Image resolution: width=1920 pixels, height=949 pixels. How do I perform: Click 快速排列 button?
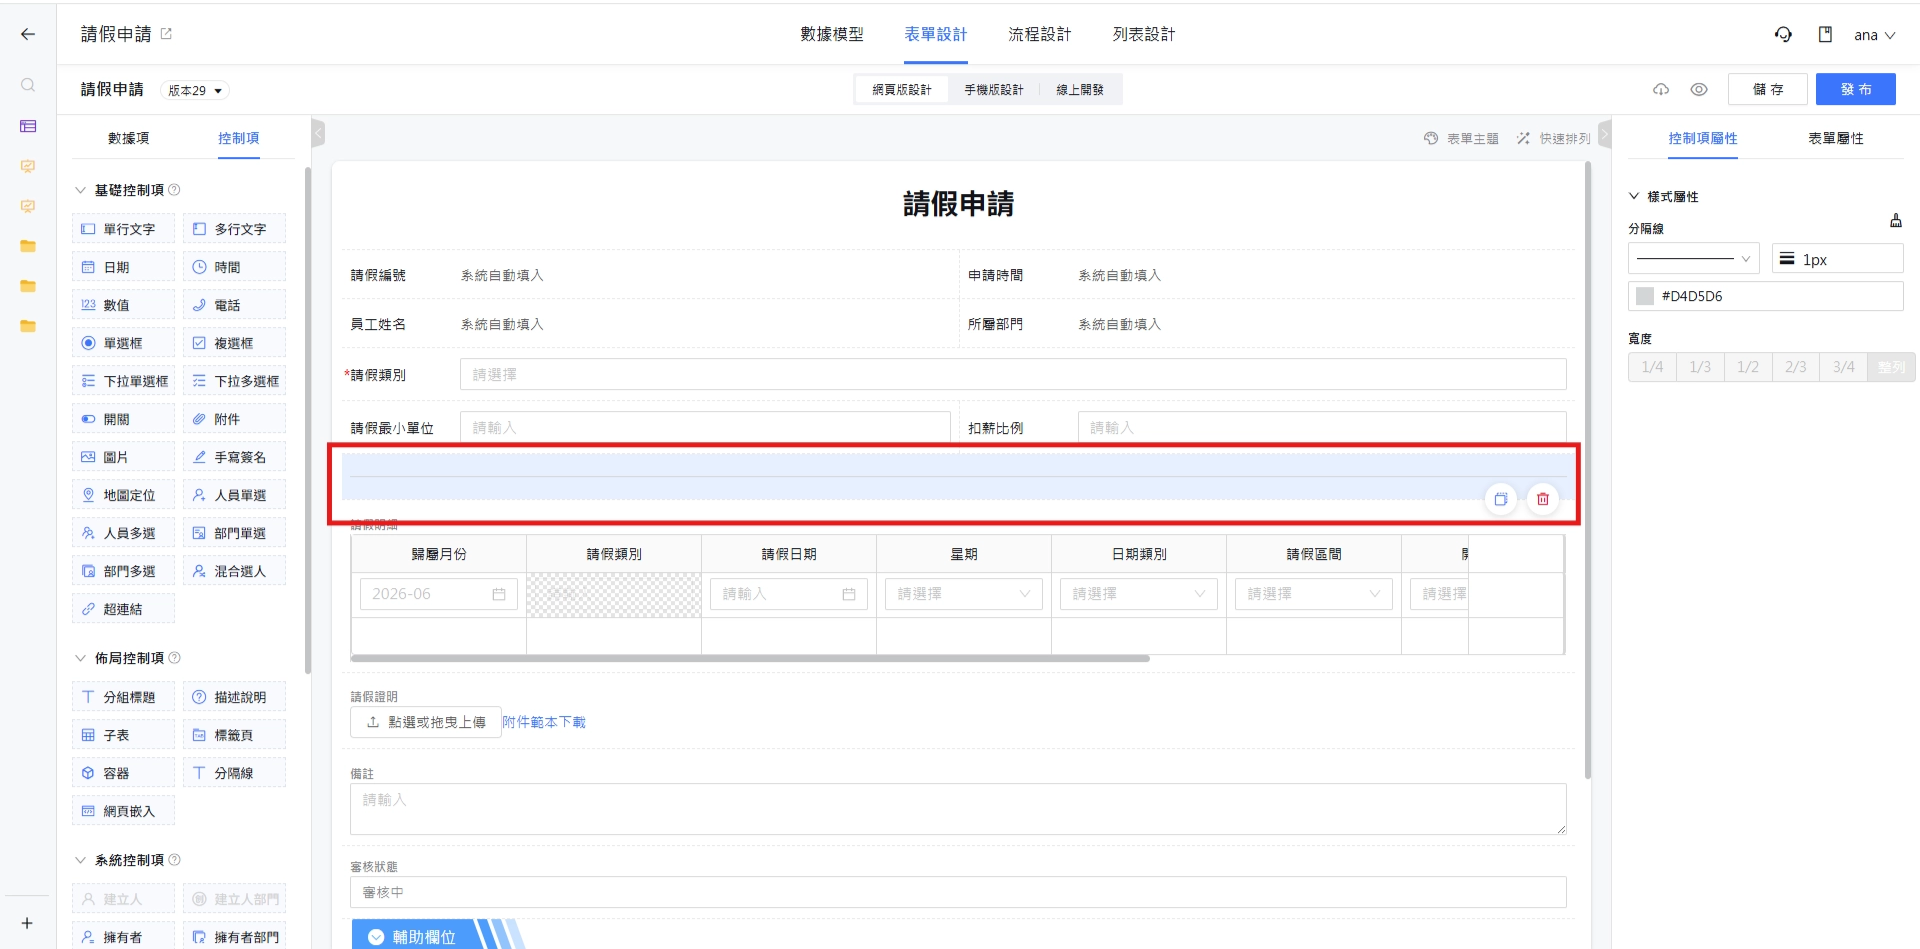(1553, 139)
